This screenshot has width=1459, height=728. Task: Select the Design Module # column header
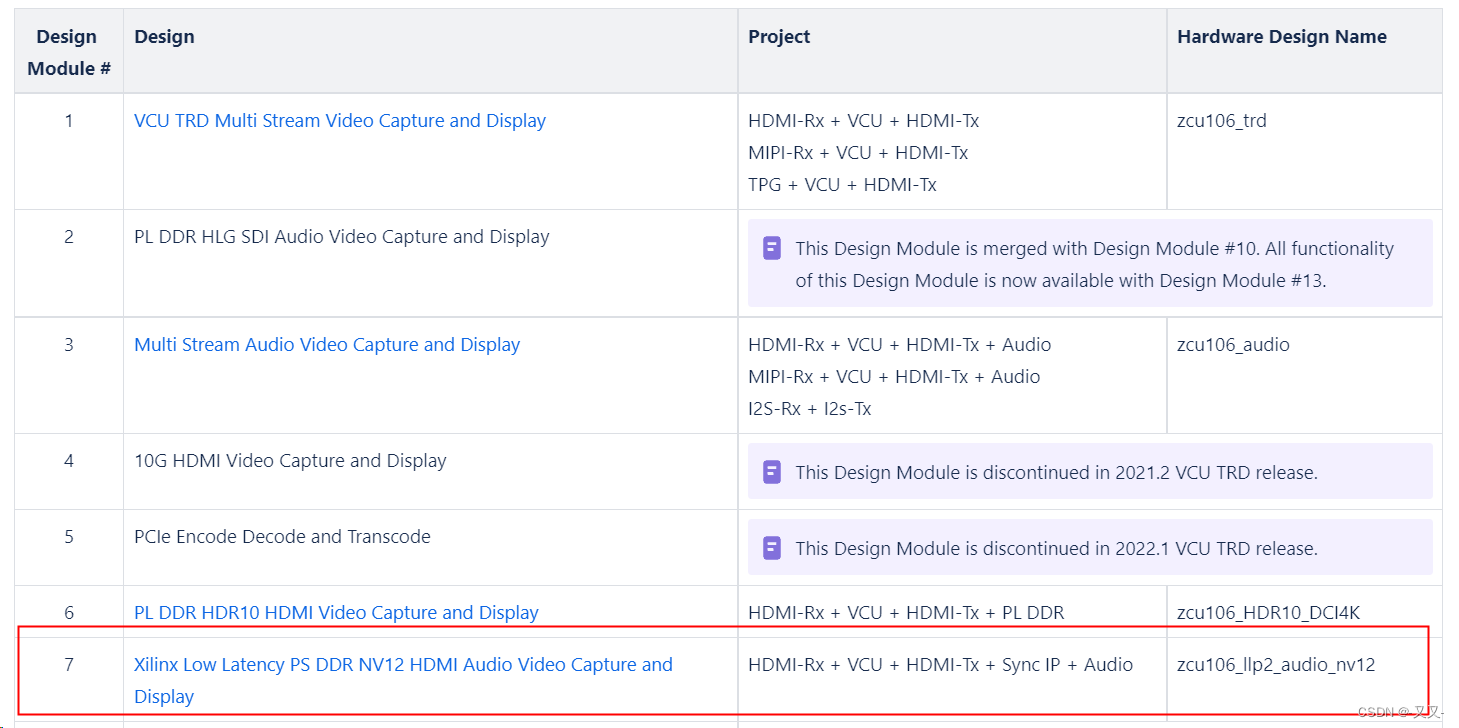[x=69, y=53]
